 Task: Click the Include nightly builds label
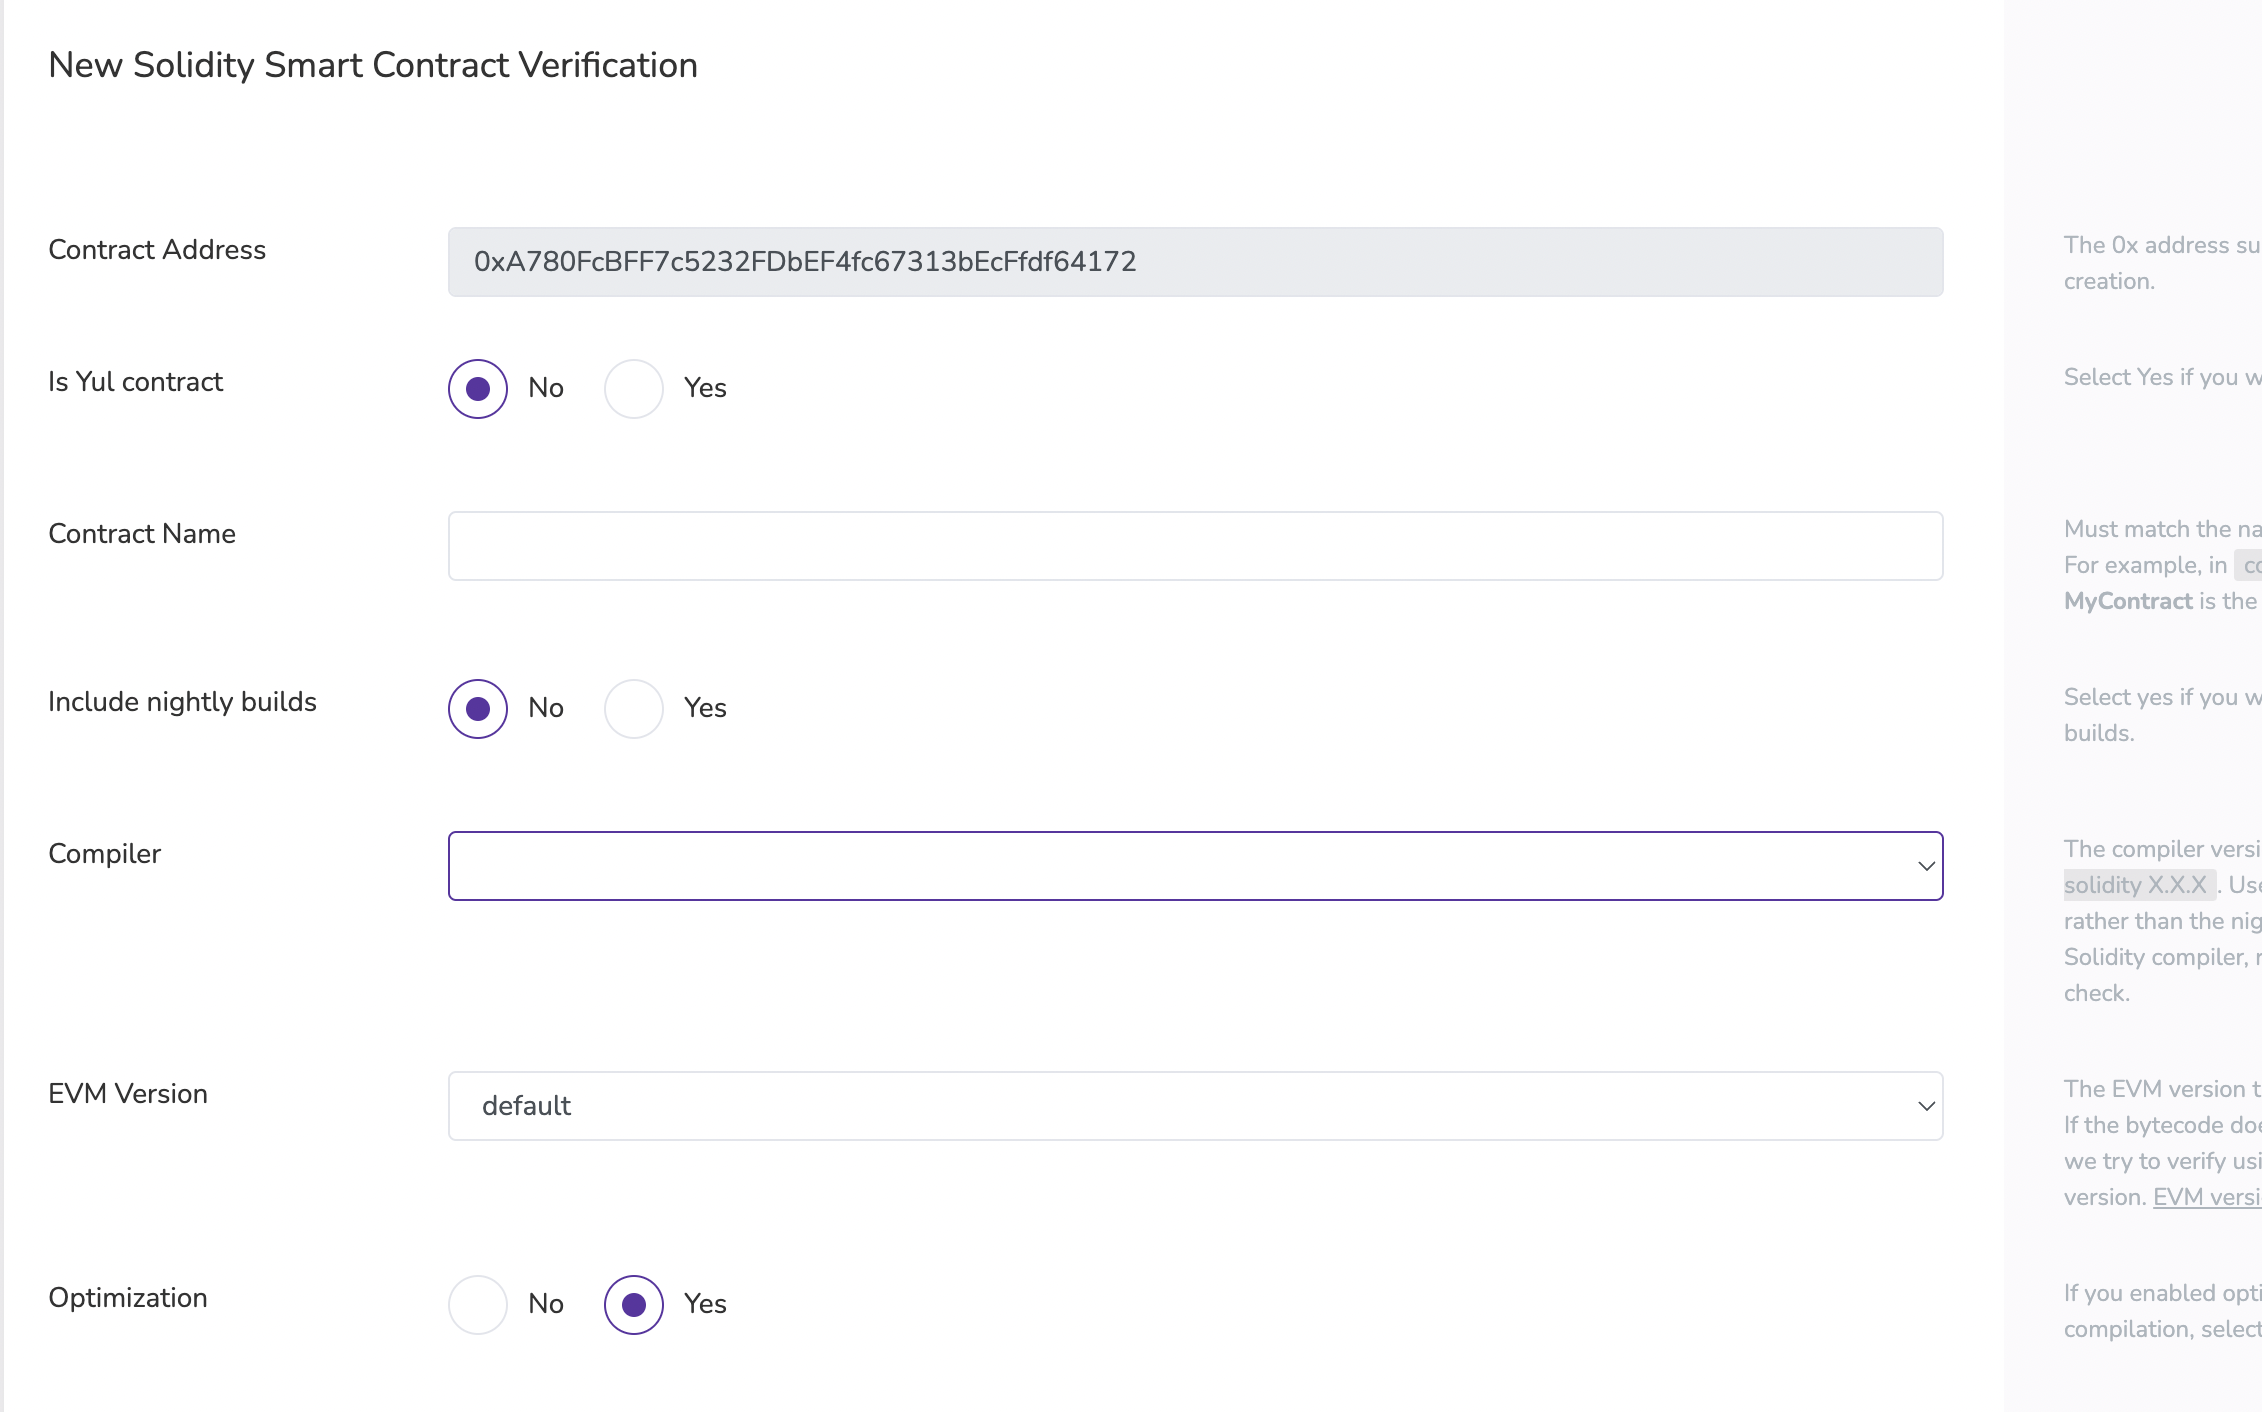tap(182, 701)
